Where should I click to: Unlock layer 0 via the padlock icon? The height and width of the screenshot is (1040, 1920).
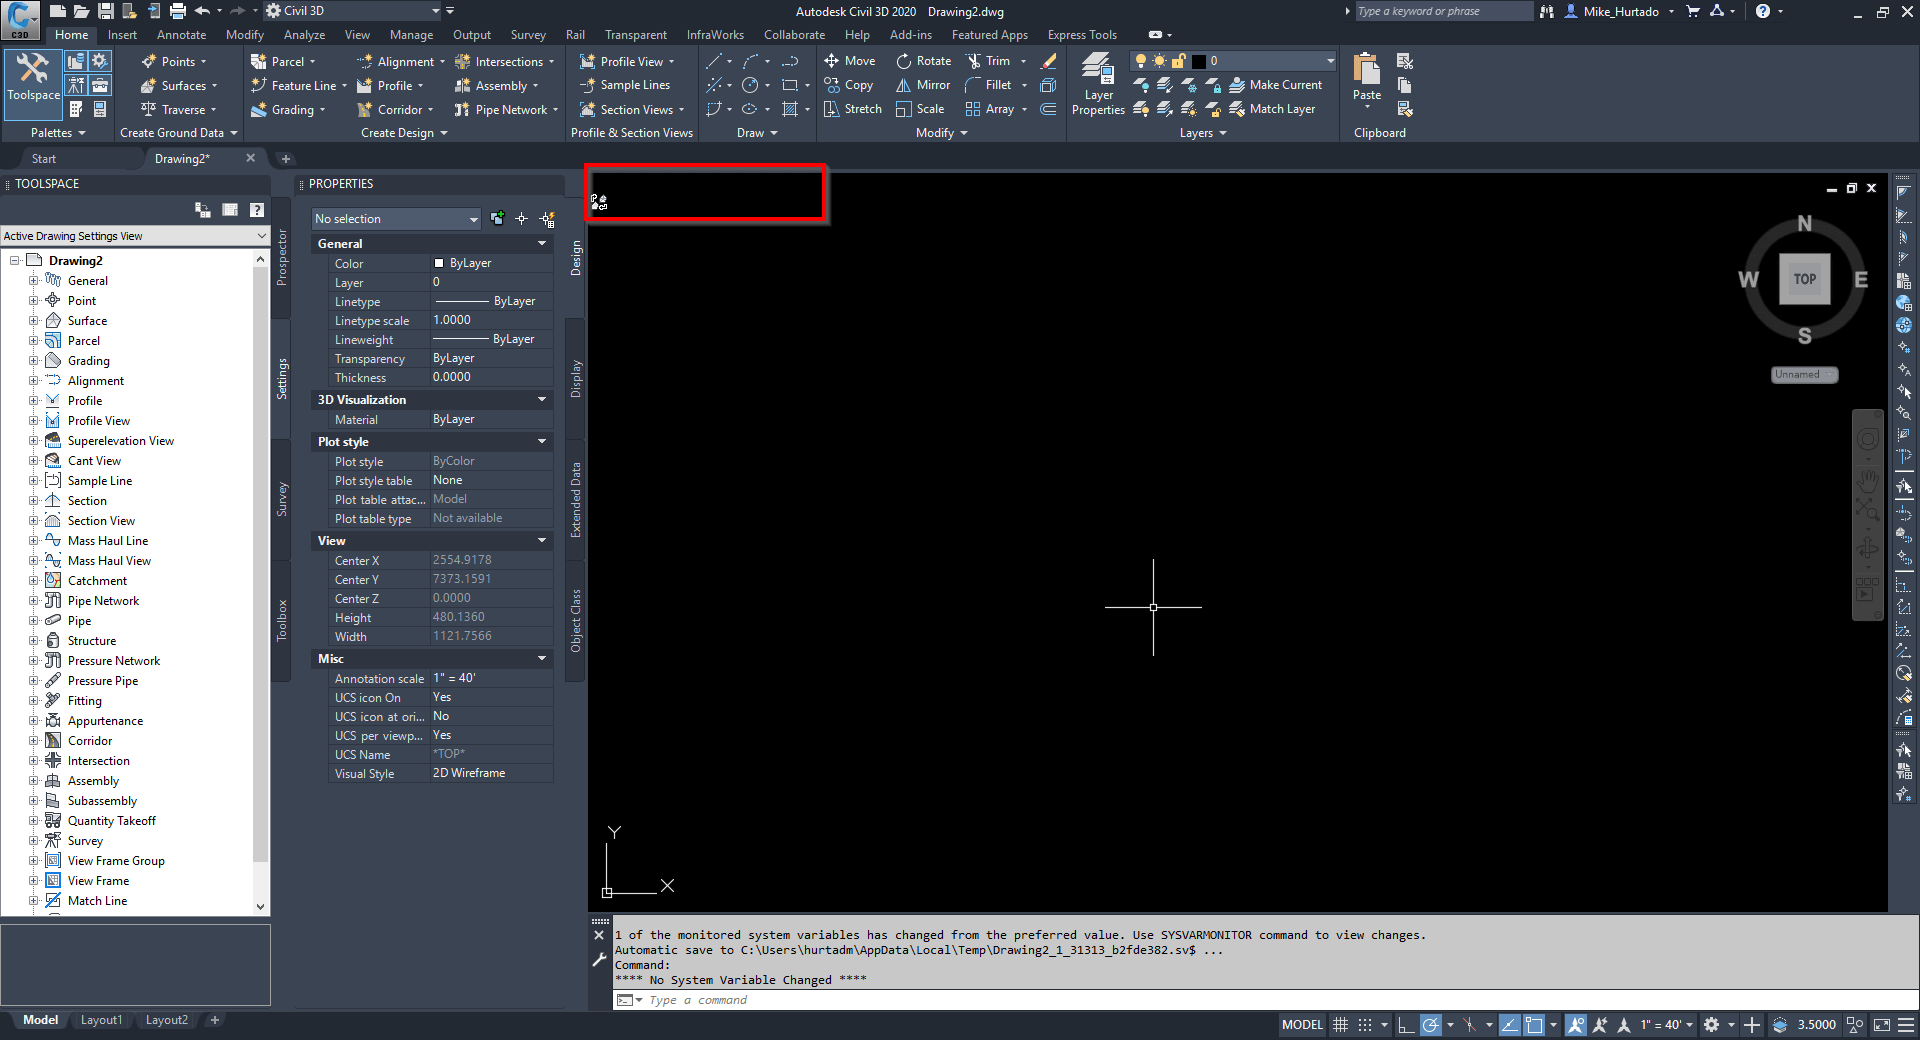tap(1178, 62)
